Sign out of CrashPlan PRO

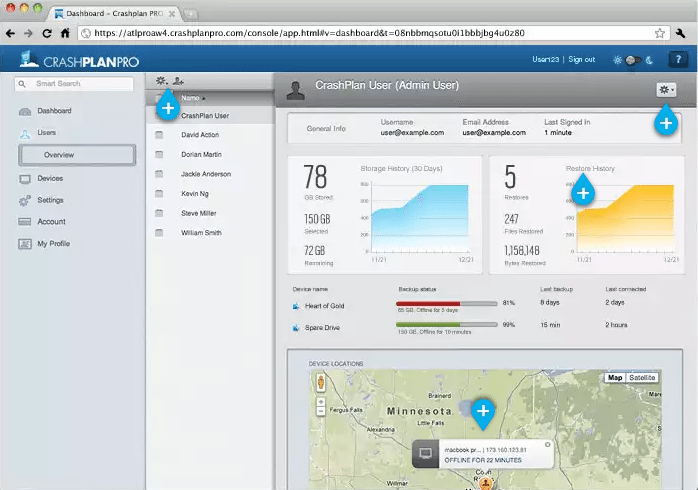point(581,60)
